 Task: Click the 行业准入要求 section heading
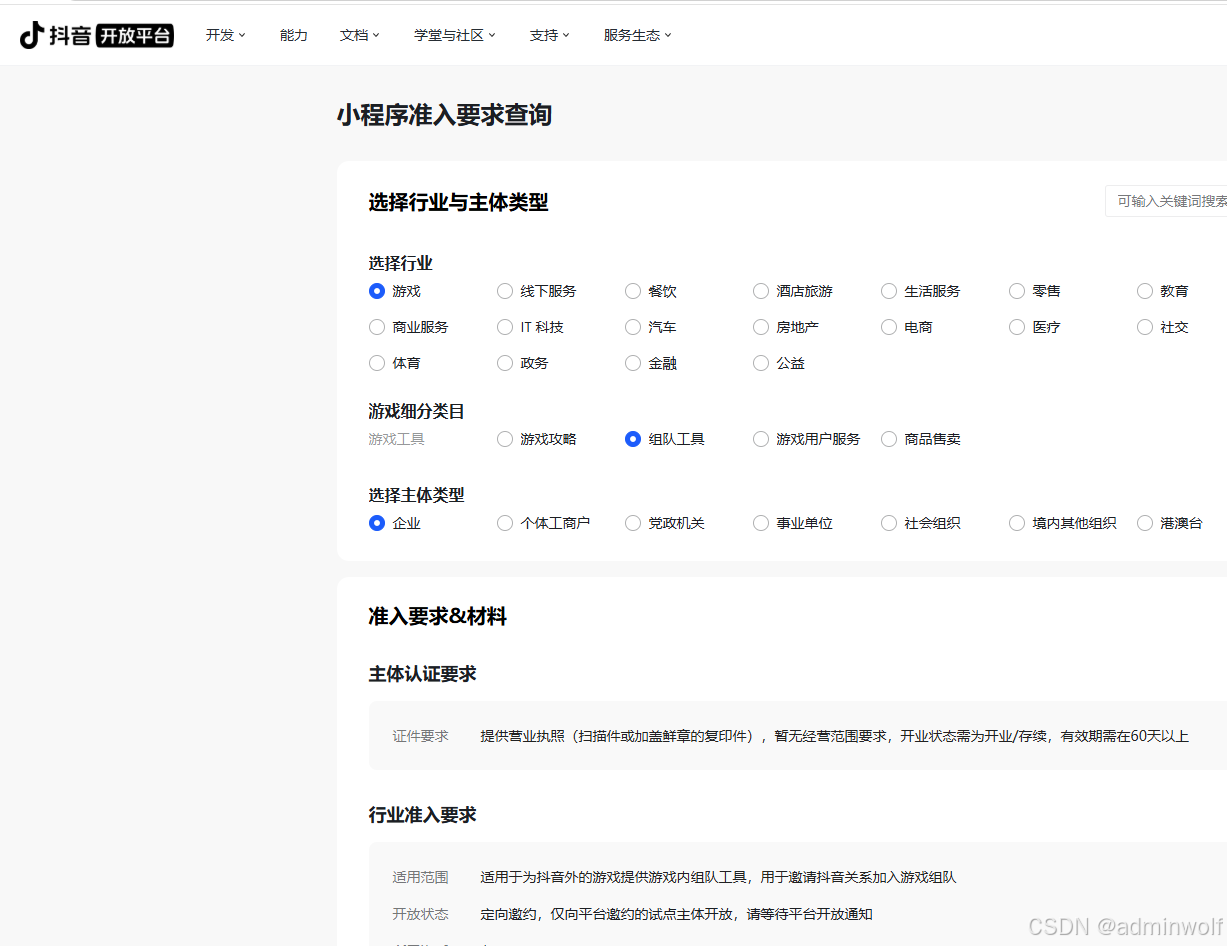coord(422,815)
